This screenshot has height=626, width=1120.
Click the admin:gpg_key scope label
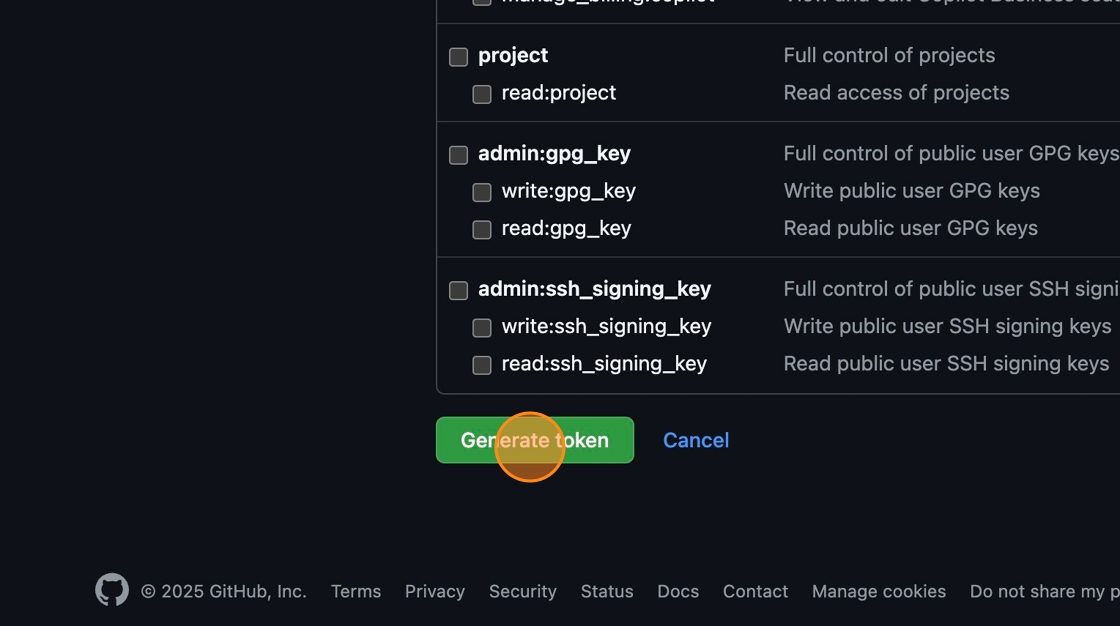click(x=554, y=153)
